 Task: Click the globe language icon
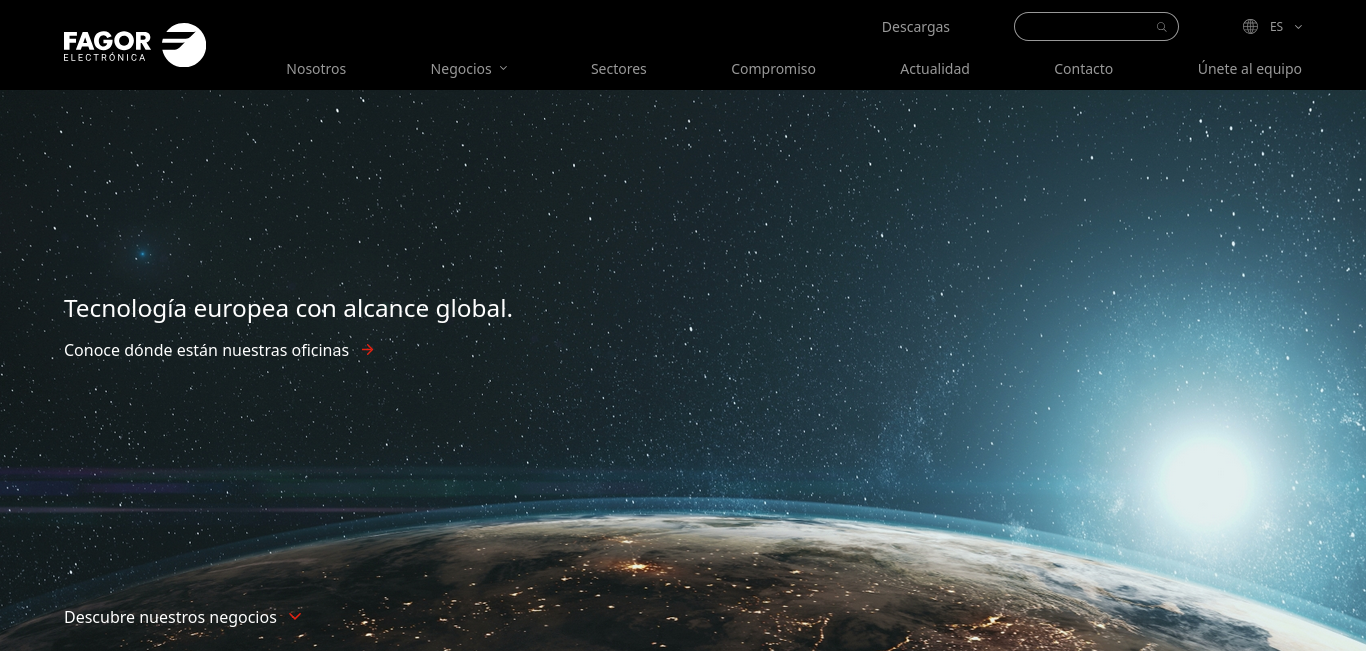tap(1250, 27)
